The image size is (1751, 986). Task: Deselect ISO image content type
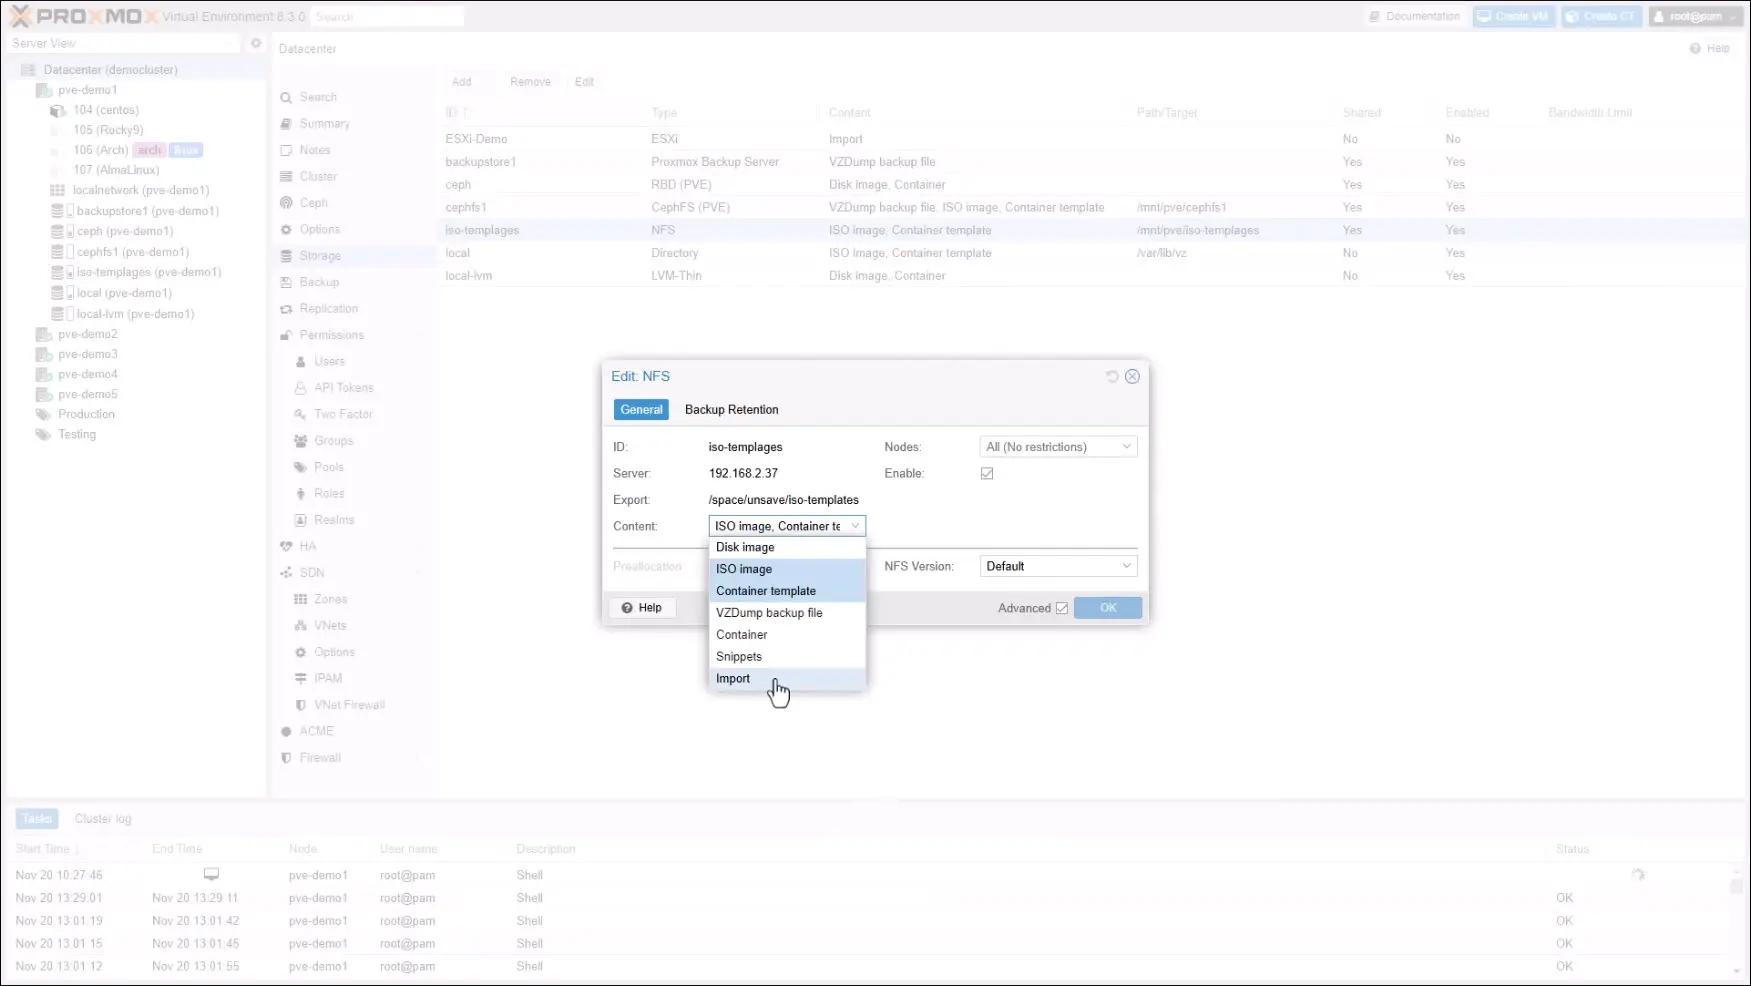tap(787, 569)
